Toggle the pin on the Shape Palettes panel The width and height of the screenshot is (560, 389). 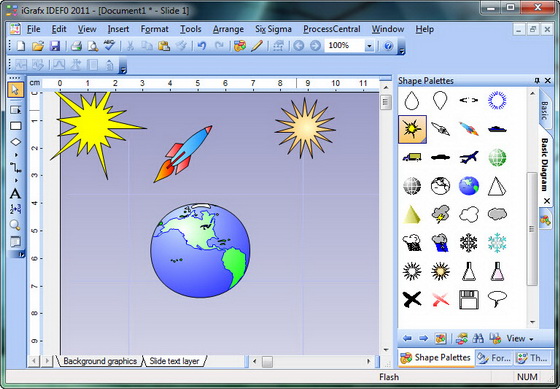coord(537,81)
